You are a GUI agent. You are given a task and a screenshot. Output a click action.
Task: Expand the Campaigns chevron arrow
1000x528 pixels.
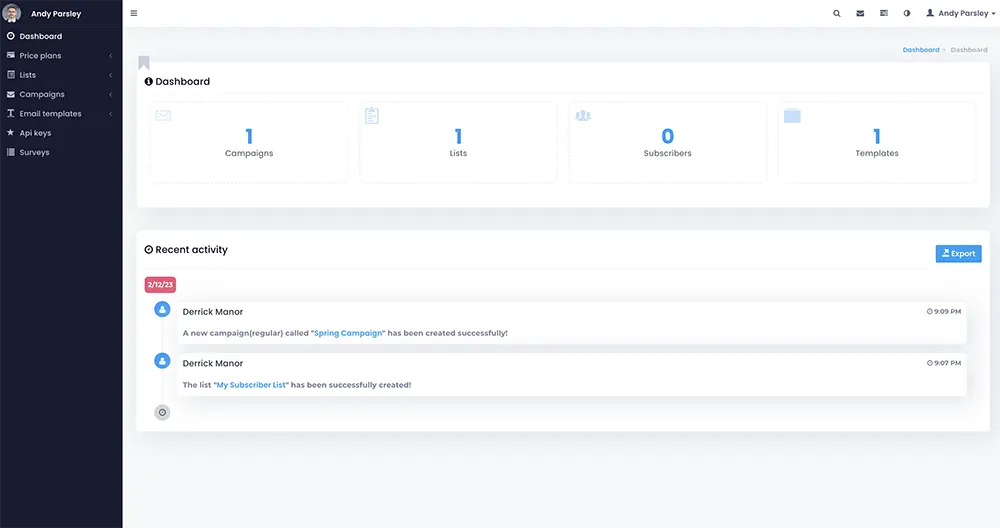pyautogui.click(x=110, y=94)
